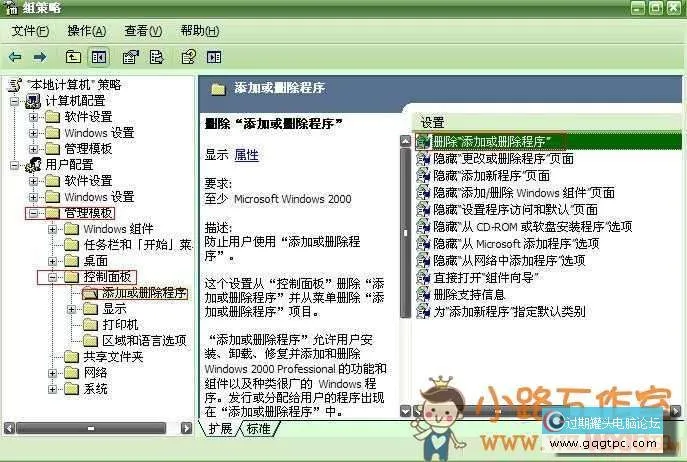Image resolution: width=687 pixels, height=462 pixels.
Task: Expand the Windows 组件 folder
Action: (52, 229)
